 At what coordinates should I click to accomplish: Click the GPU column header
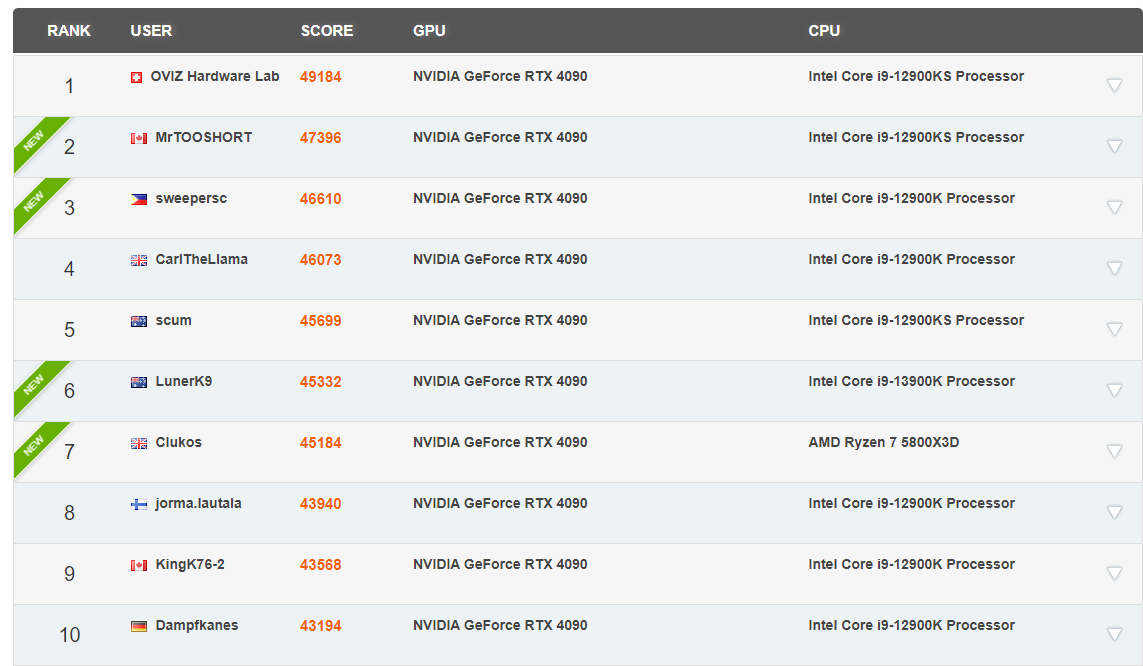pos(429,31)
